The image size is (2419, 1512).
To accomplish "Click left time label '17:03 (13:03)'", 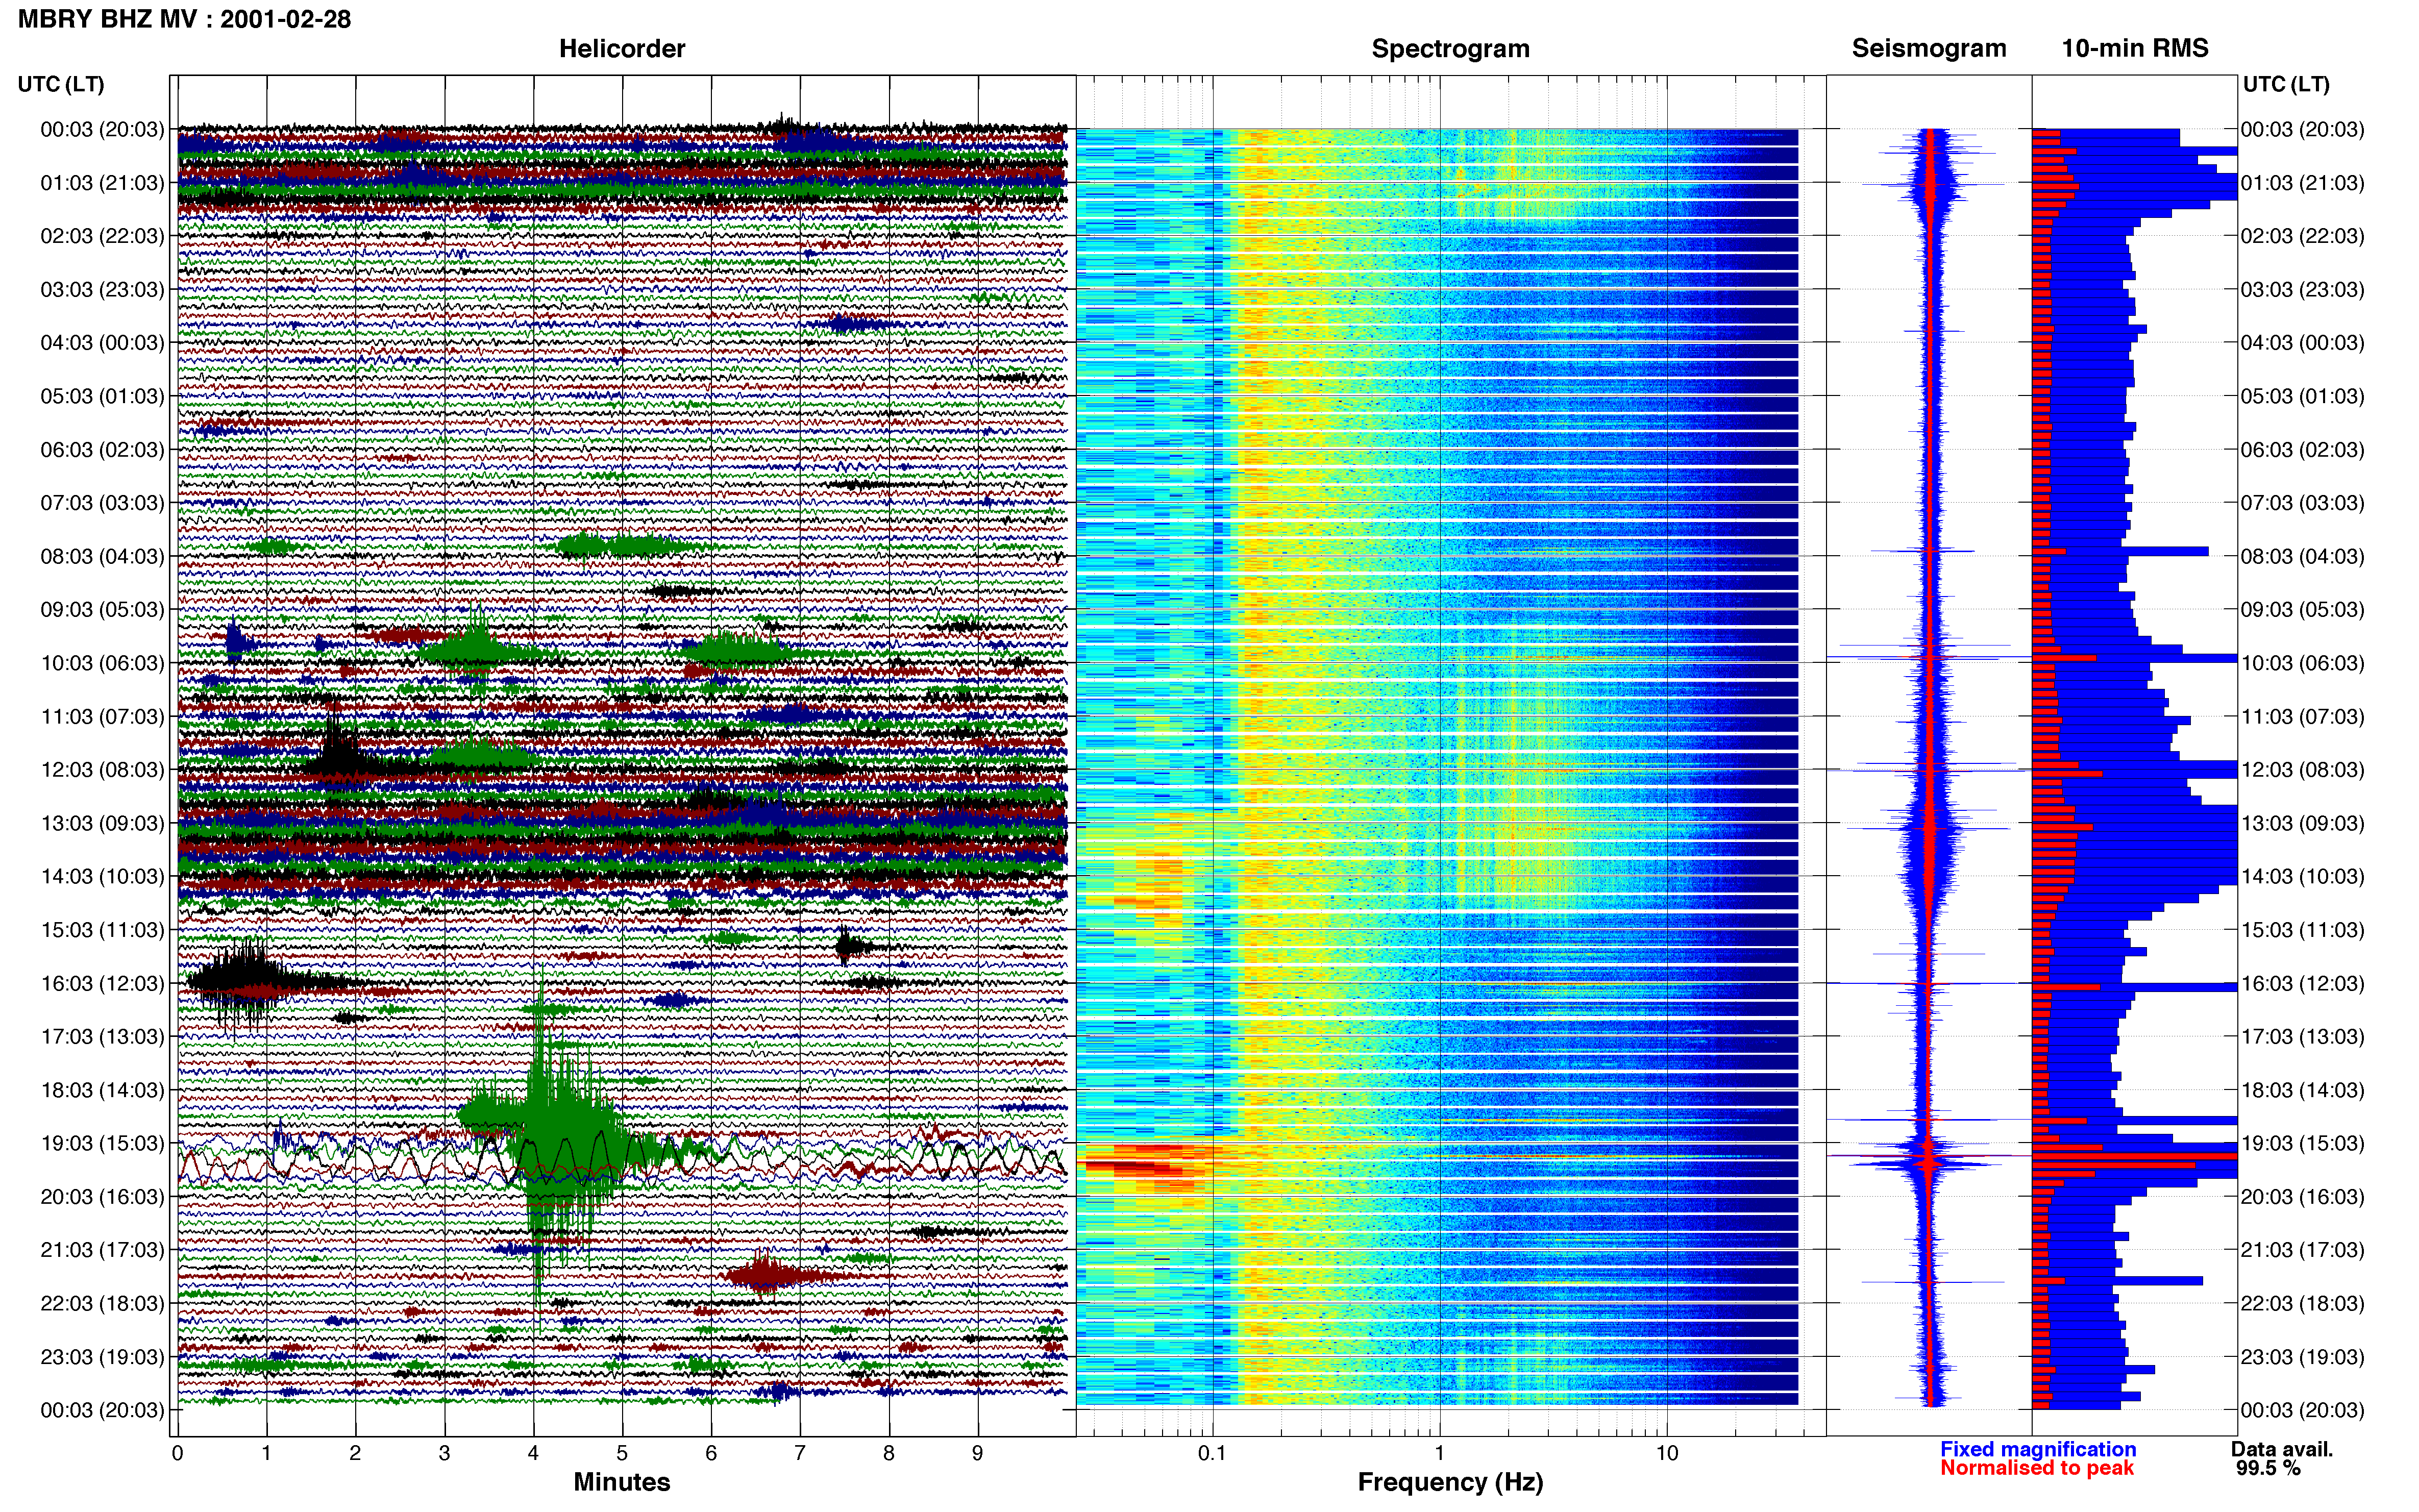I will 102,1036.
